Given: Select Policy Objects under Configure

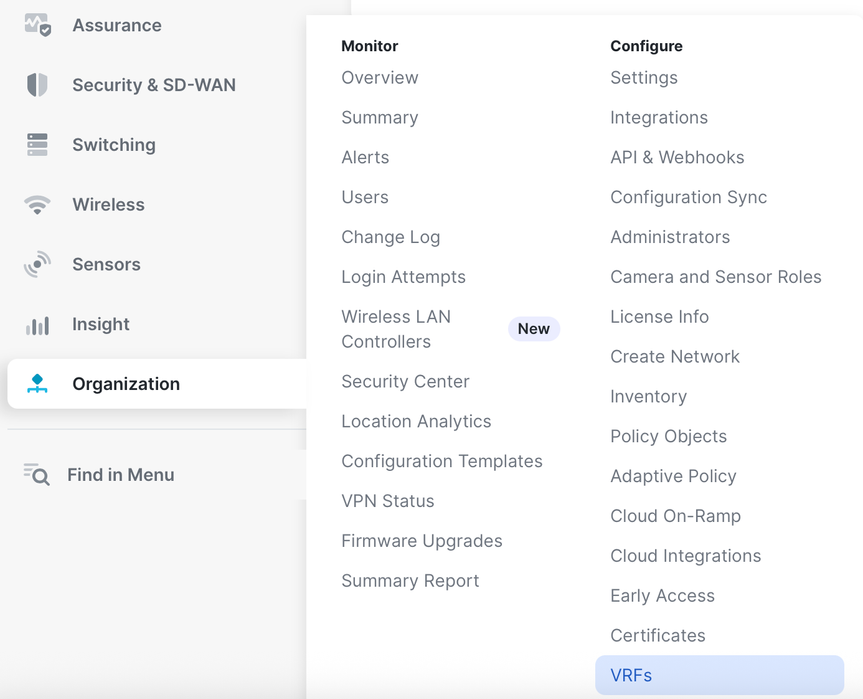Looking at the screenshot, I should coord(668,436).
